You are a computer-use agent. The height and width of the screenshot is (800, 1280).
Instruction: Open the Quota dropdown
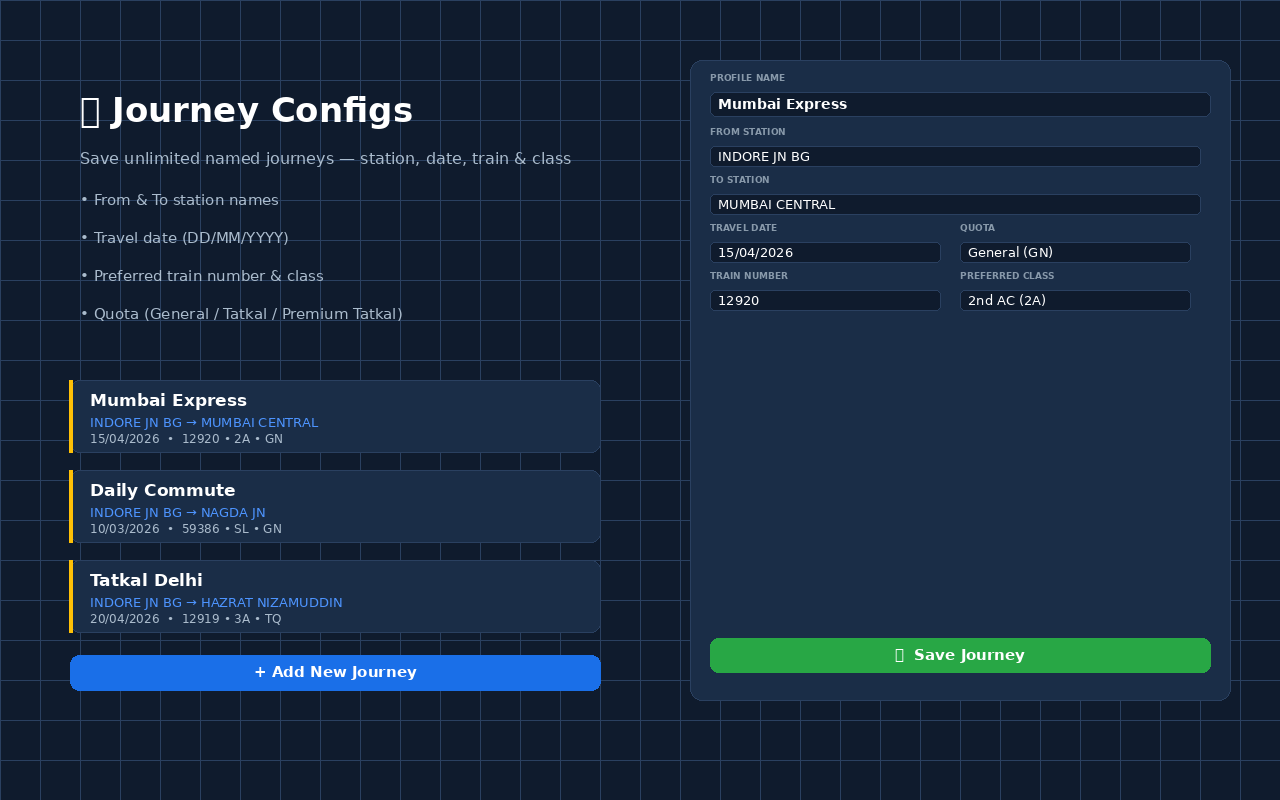[1075, 252]
